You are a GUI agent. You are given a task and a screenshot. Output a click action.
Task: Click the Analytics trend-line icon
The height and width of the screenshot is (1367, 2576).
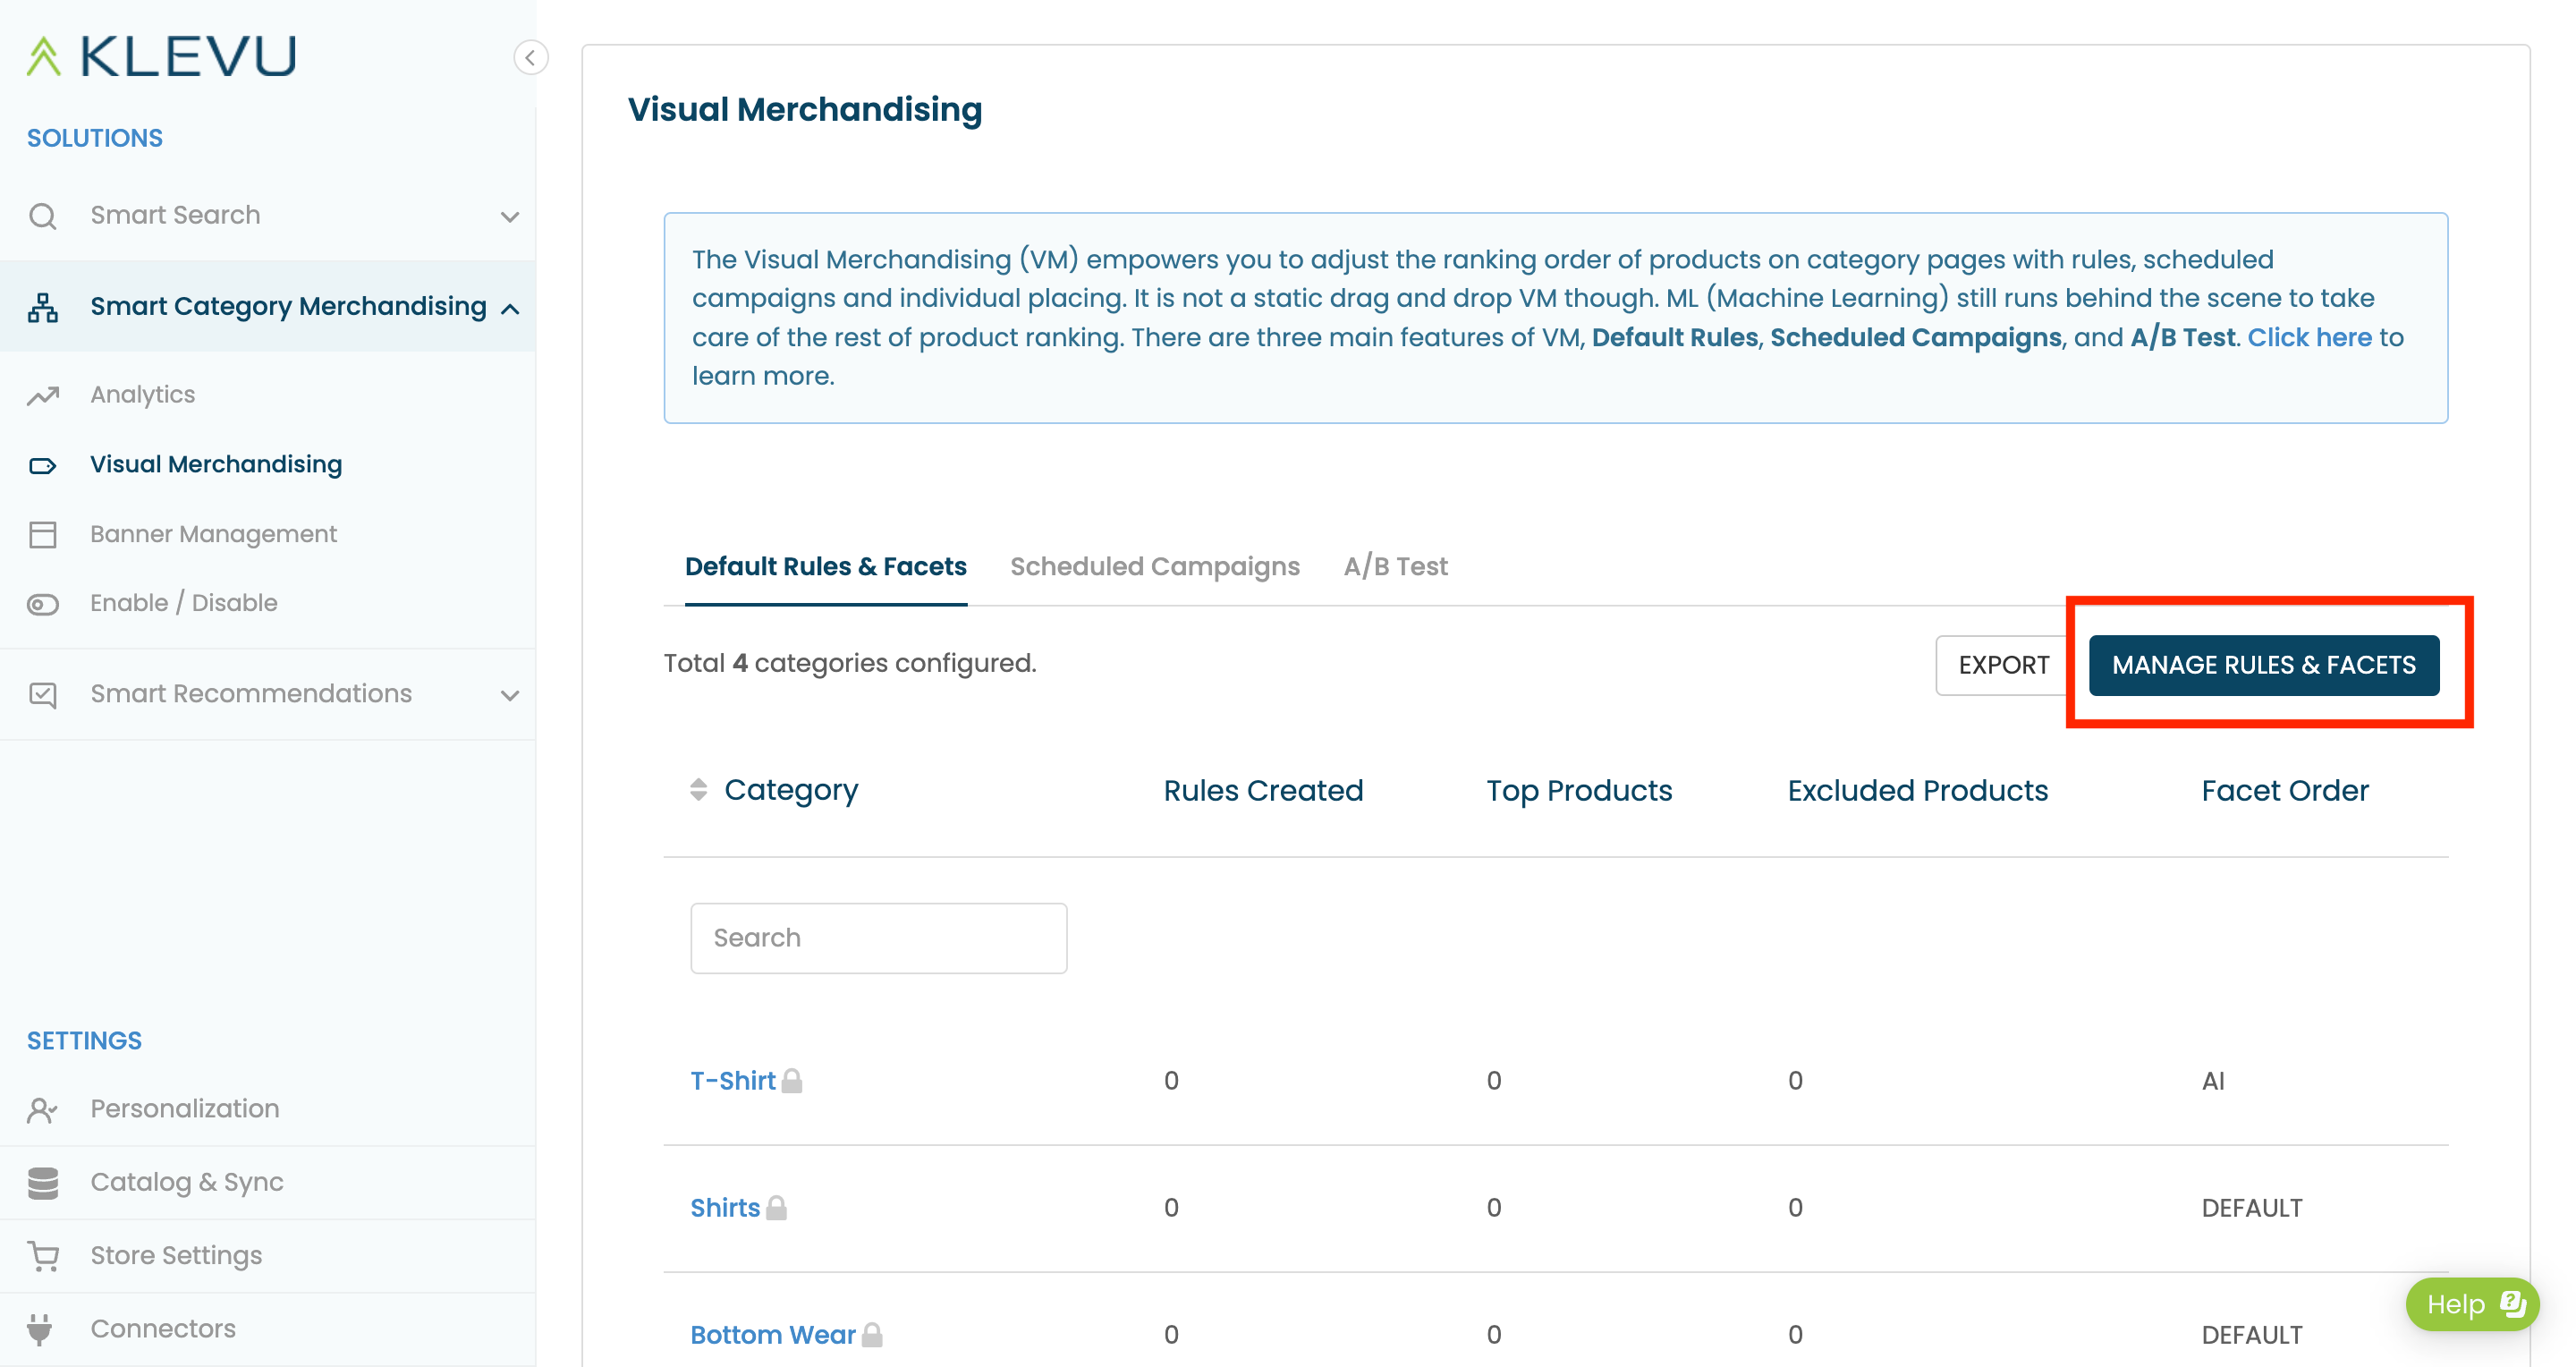point(43,396)
